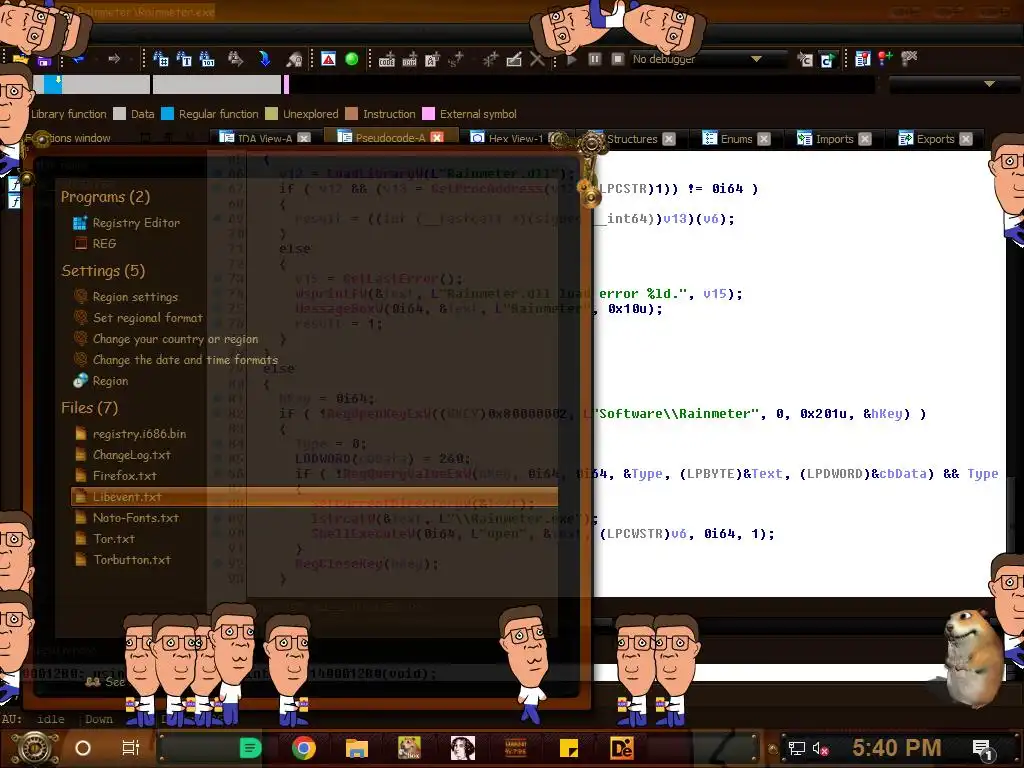
Task: Open the yellow sticky notes taskbar app
Action: (569, 748)
